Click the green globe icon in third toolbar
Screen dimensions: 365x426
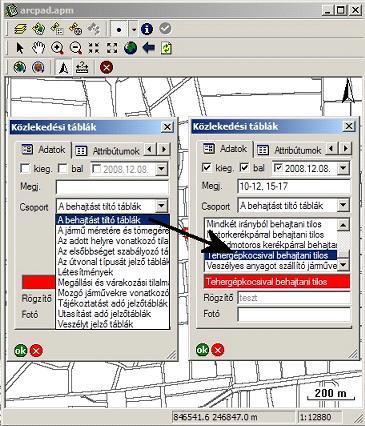pyautogui.click(x=20, y=67)
